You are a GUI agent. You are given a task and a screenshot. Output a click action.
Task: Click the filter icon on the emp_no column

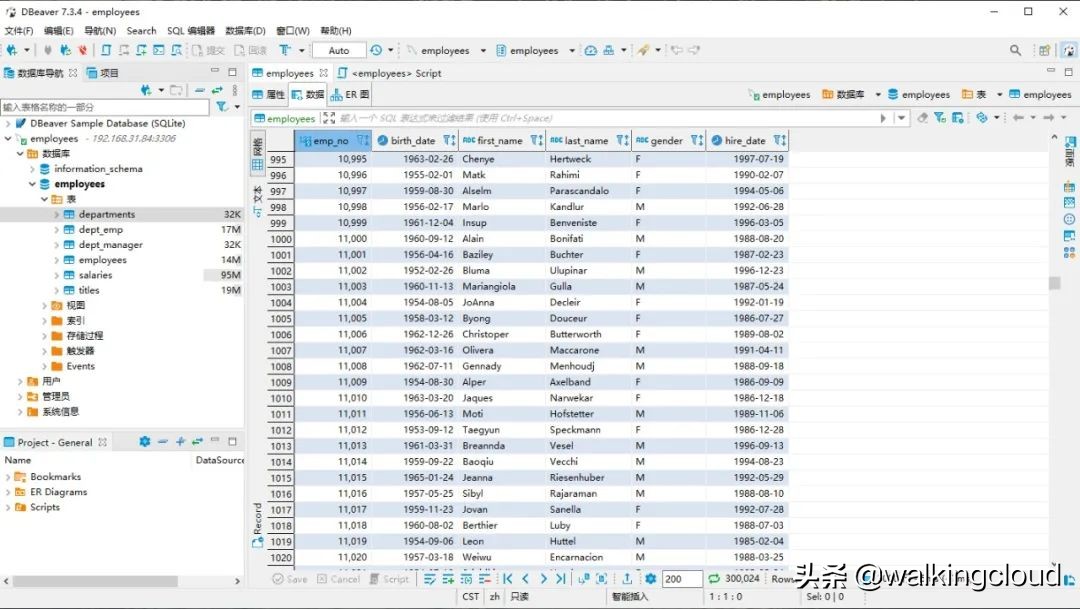tap(358, 140)
